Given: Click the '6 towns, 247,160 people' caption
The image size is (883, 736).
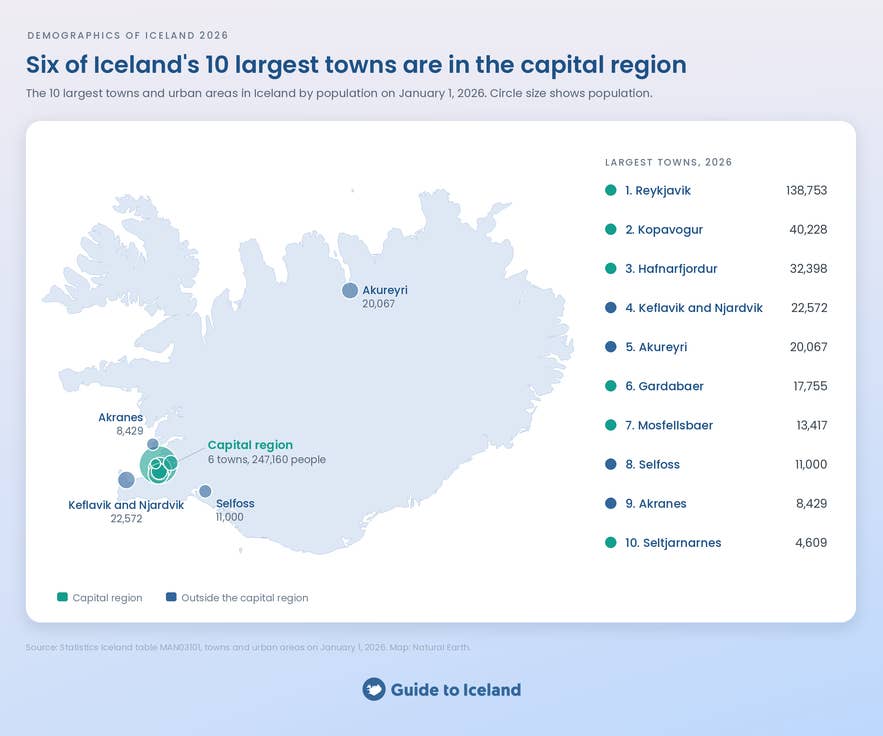Looking at the screenshot, I should [x=267, y=460].
